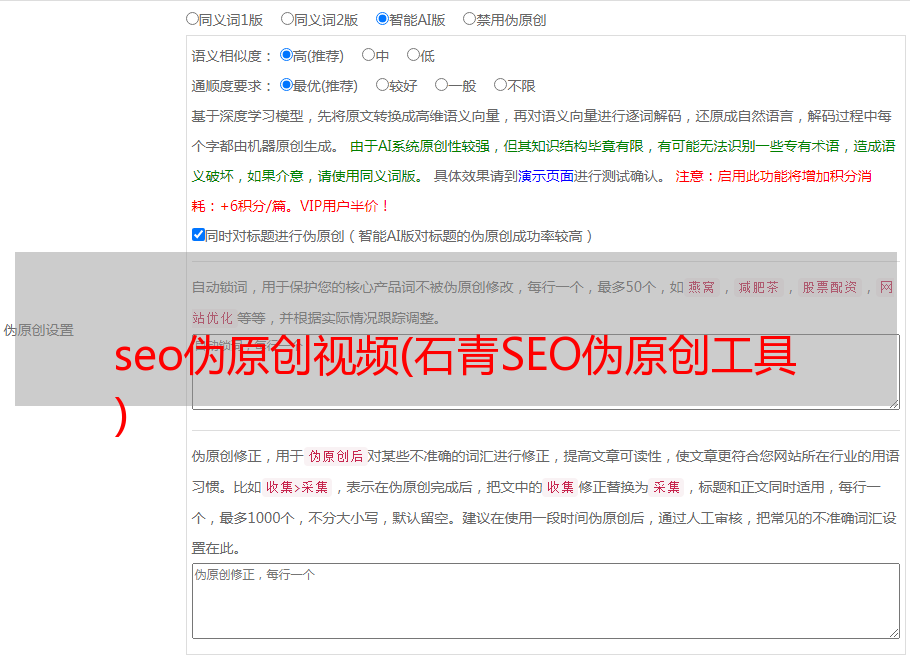
Task: Set 通顺度要求 to 不限
Action: tap(500, 85)
